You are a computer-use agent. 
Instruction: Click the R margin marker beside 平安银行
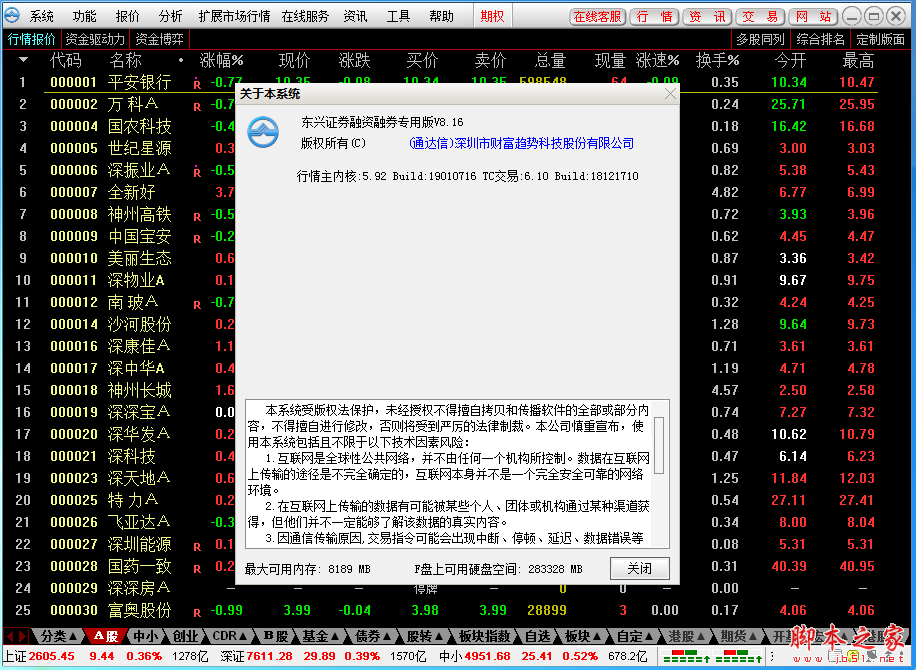[x=197, y=84]
